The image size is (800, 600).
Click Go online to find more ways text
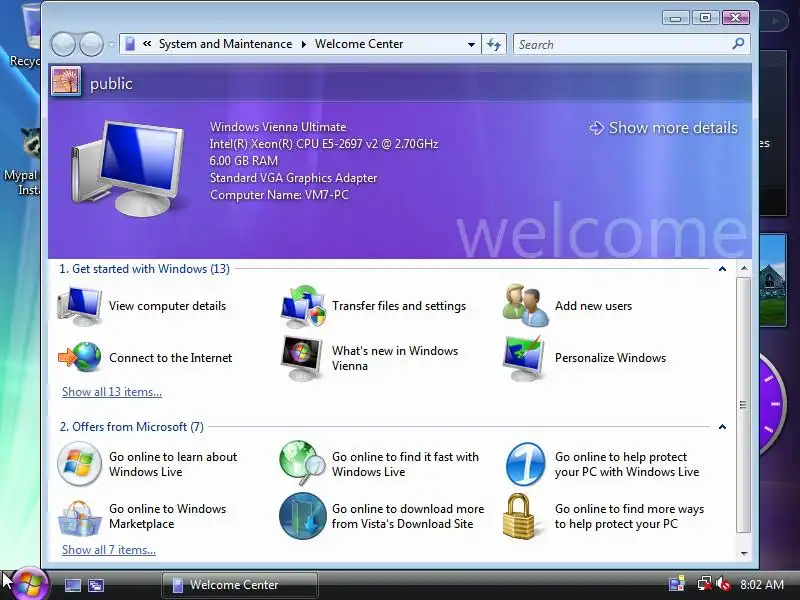(x=629, y=516)
